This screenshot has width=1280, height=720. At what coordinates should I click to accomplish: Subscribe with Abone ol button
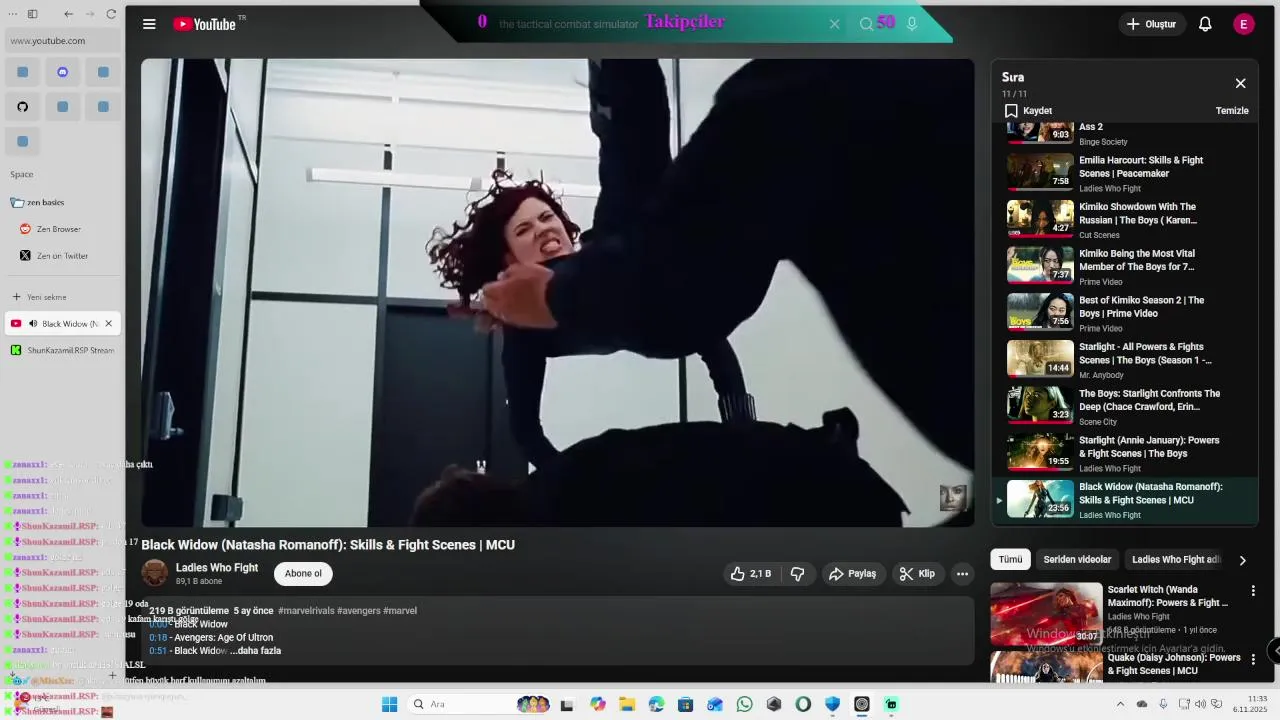[x=303, y=574]
